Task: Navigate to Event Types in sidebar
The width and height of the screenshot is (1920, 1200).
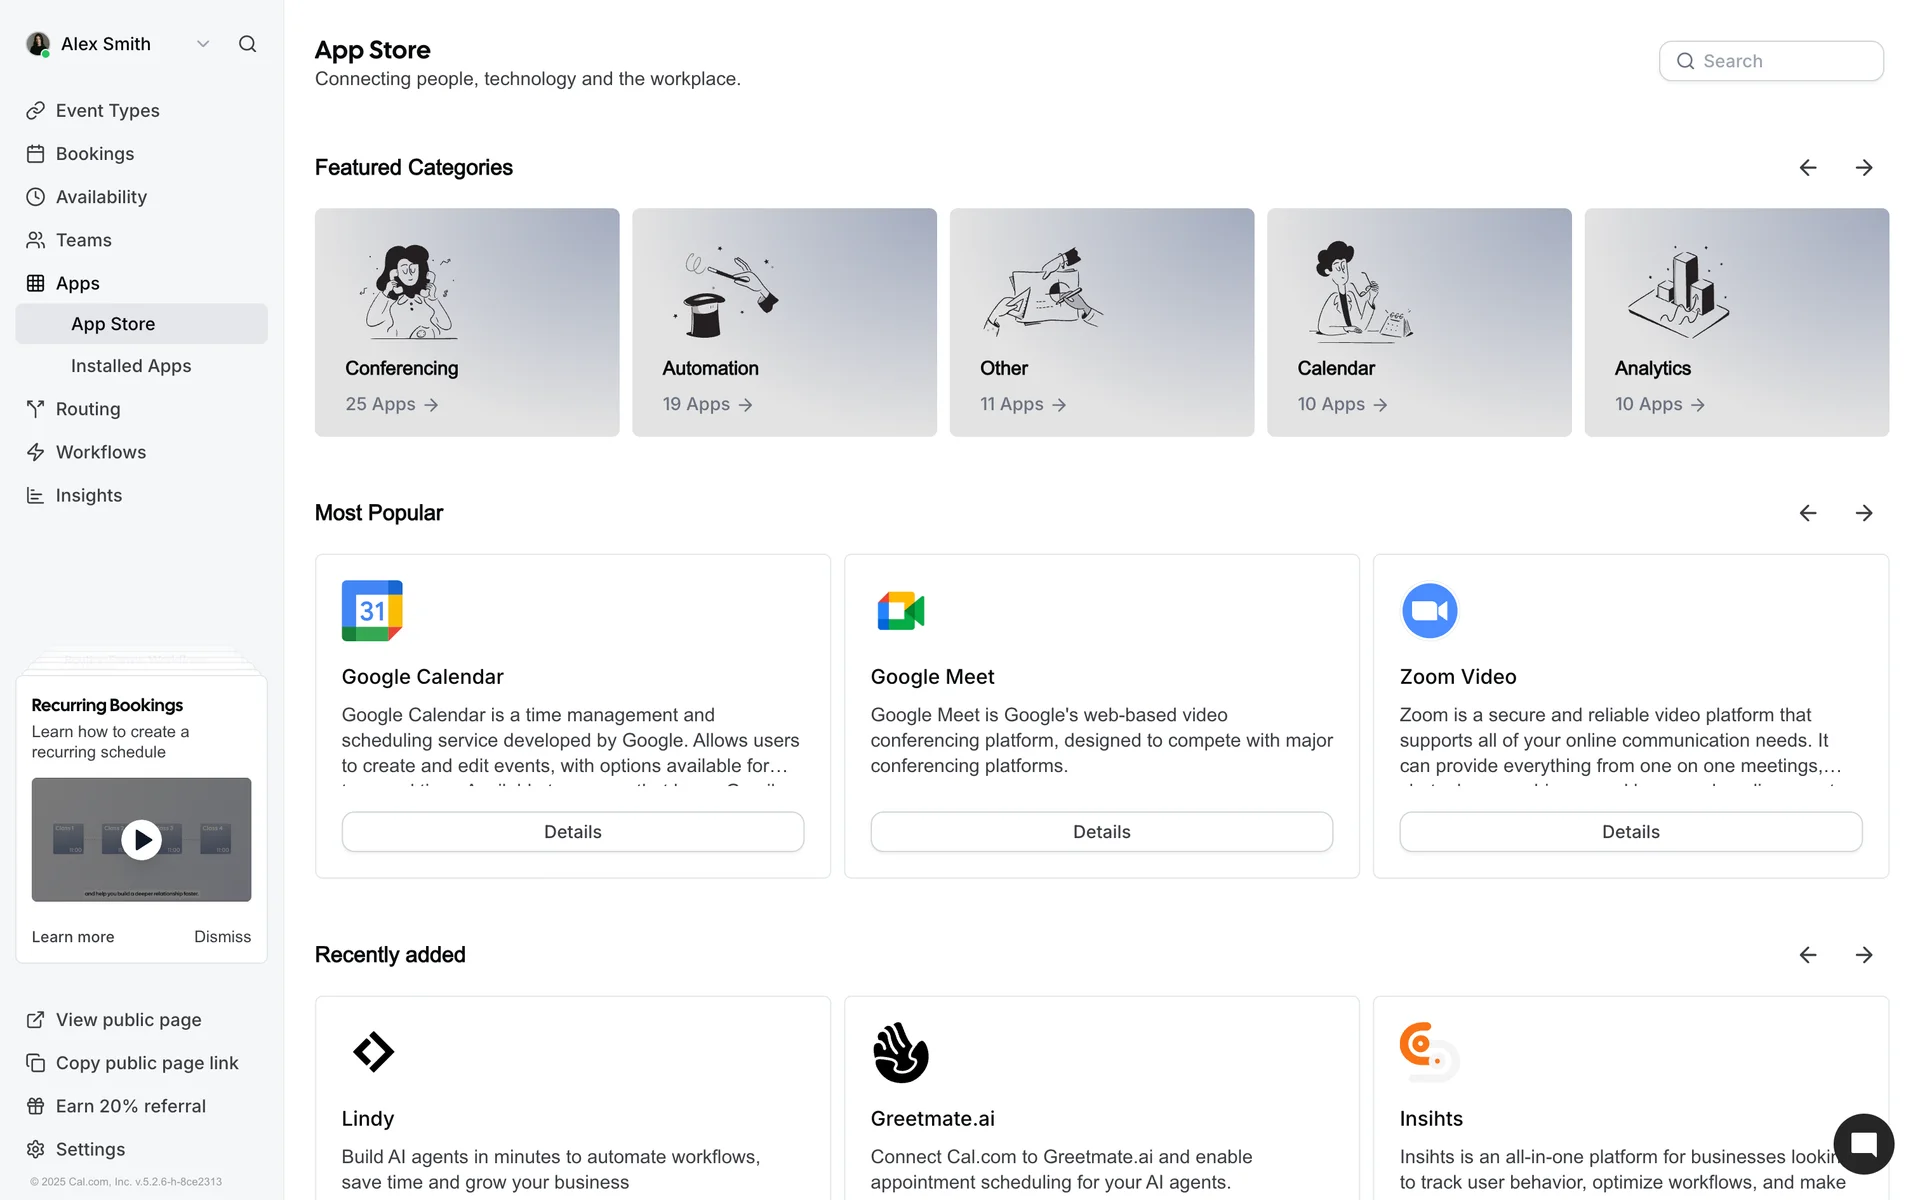Action: pyautogui.click(x=107, y=111)
